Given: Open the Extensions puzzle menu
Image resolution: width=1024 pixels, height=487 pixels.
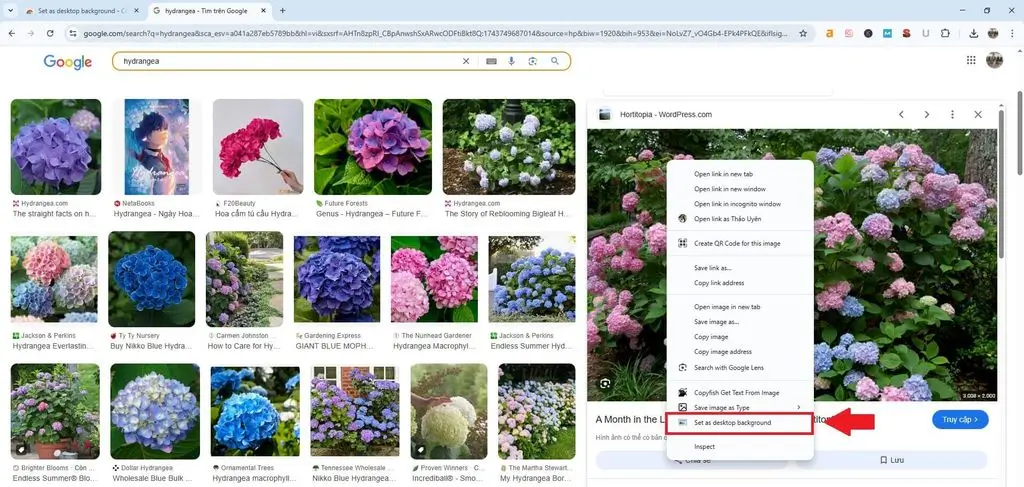Looking at the screenshot, I should (945, 33).
